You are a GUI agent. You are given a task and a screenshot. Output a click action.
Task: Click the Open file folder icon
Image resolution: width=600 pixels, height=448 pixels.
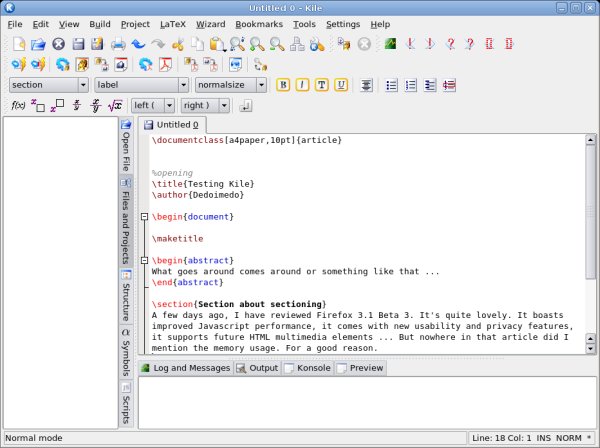tap(38, 44)
